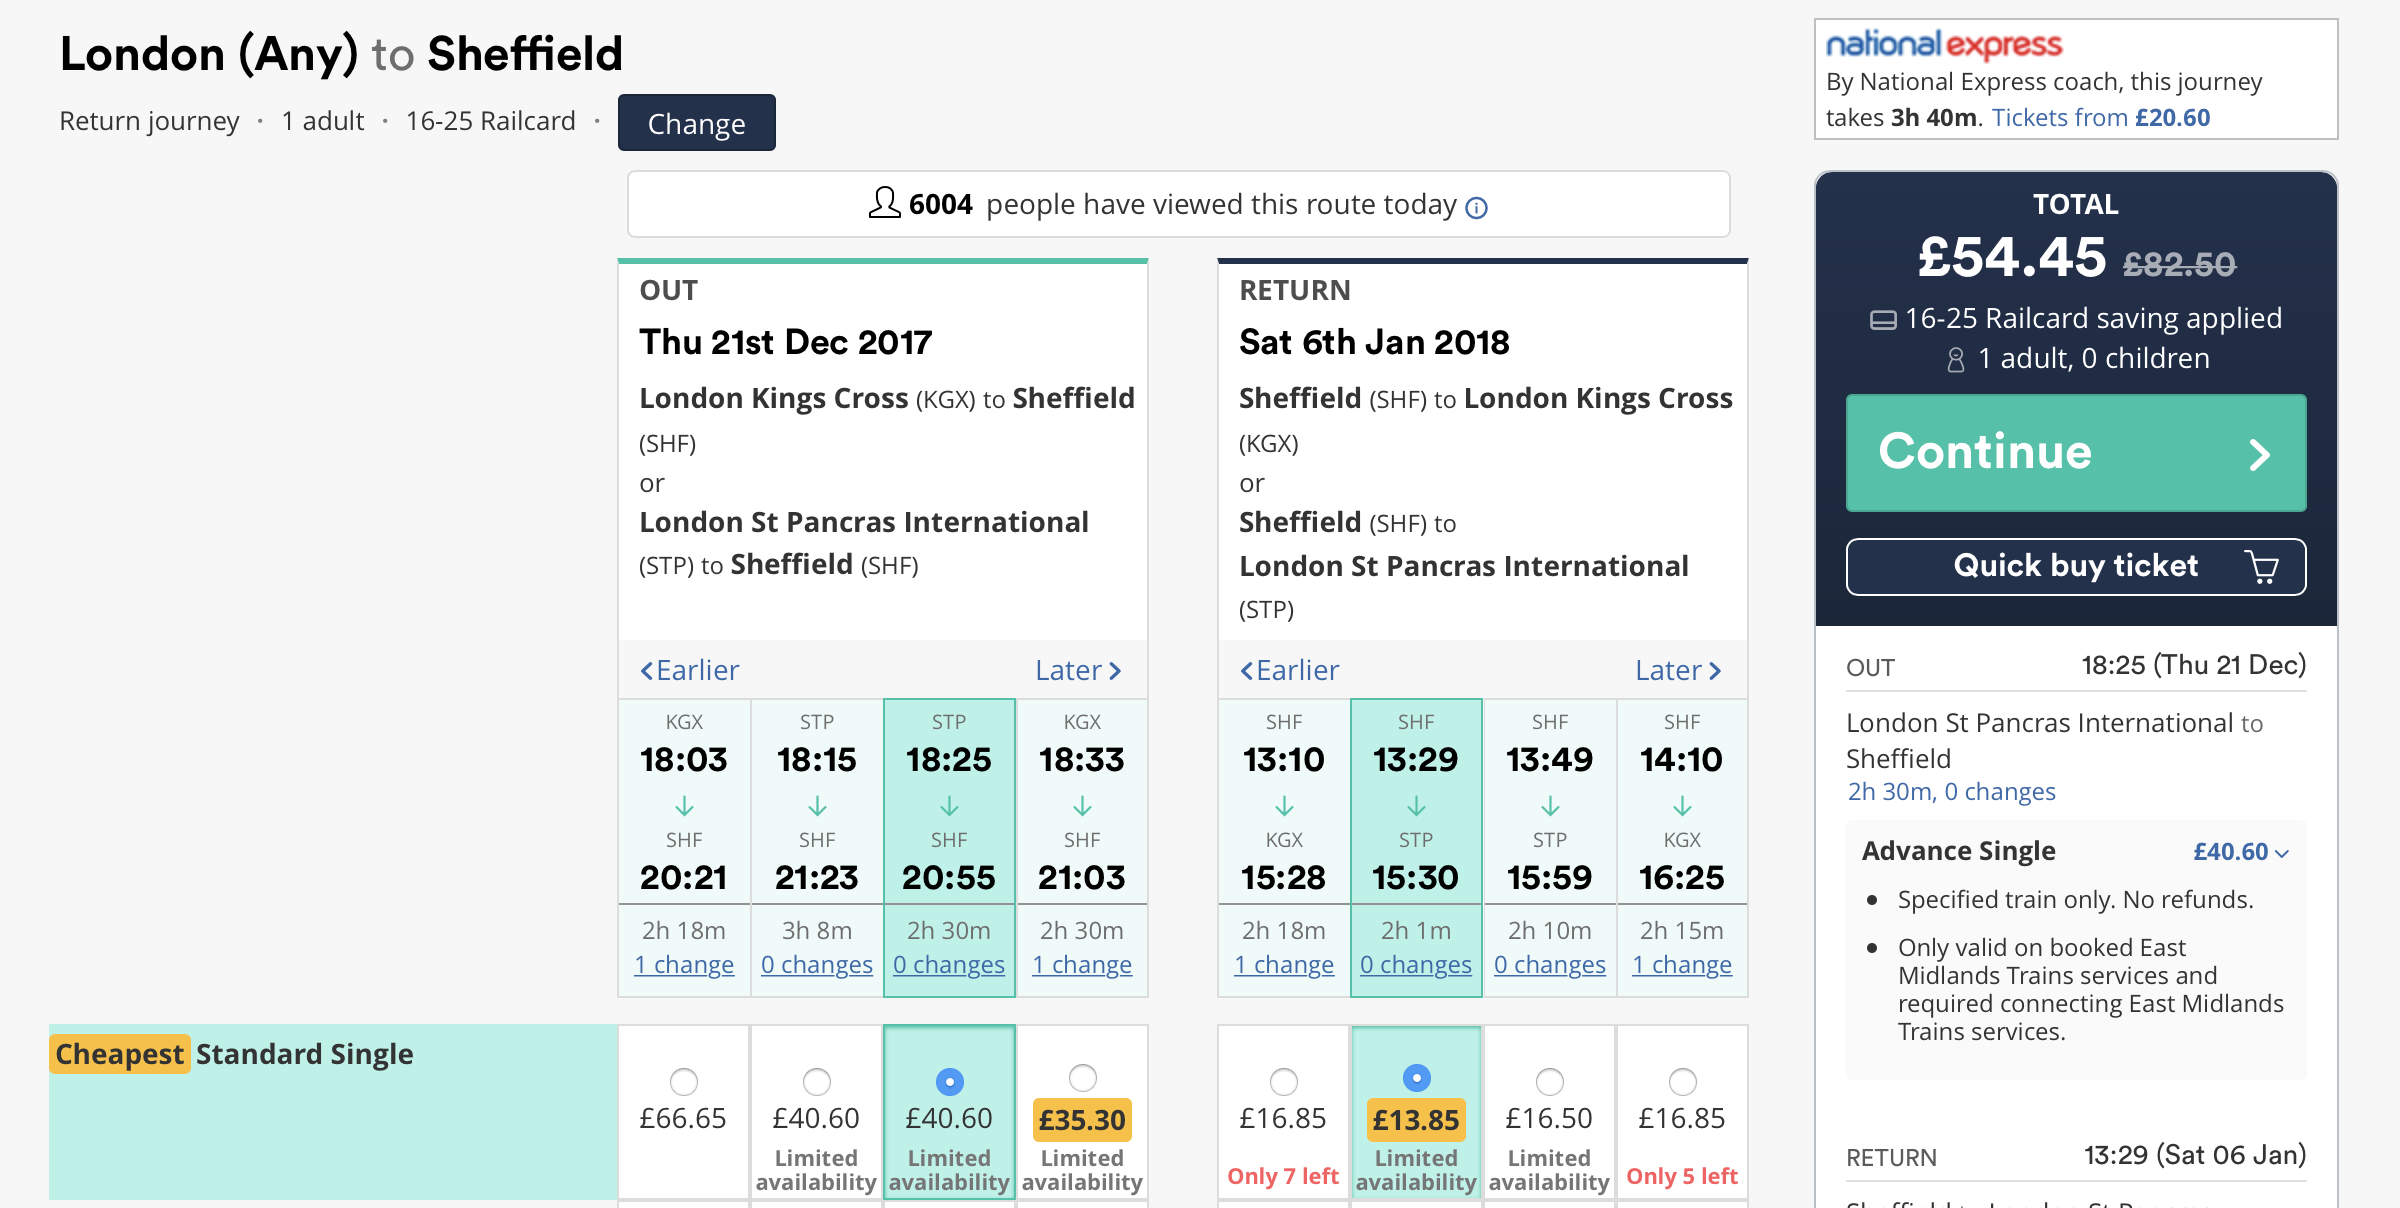Viewport: 2400px width, 1208px height.
Task: Select the £16.50 return fare radio button
Action: coord(1549,1081)
